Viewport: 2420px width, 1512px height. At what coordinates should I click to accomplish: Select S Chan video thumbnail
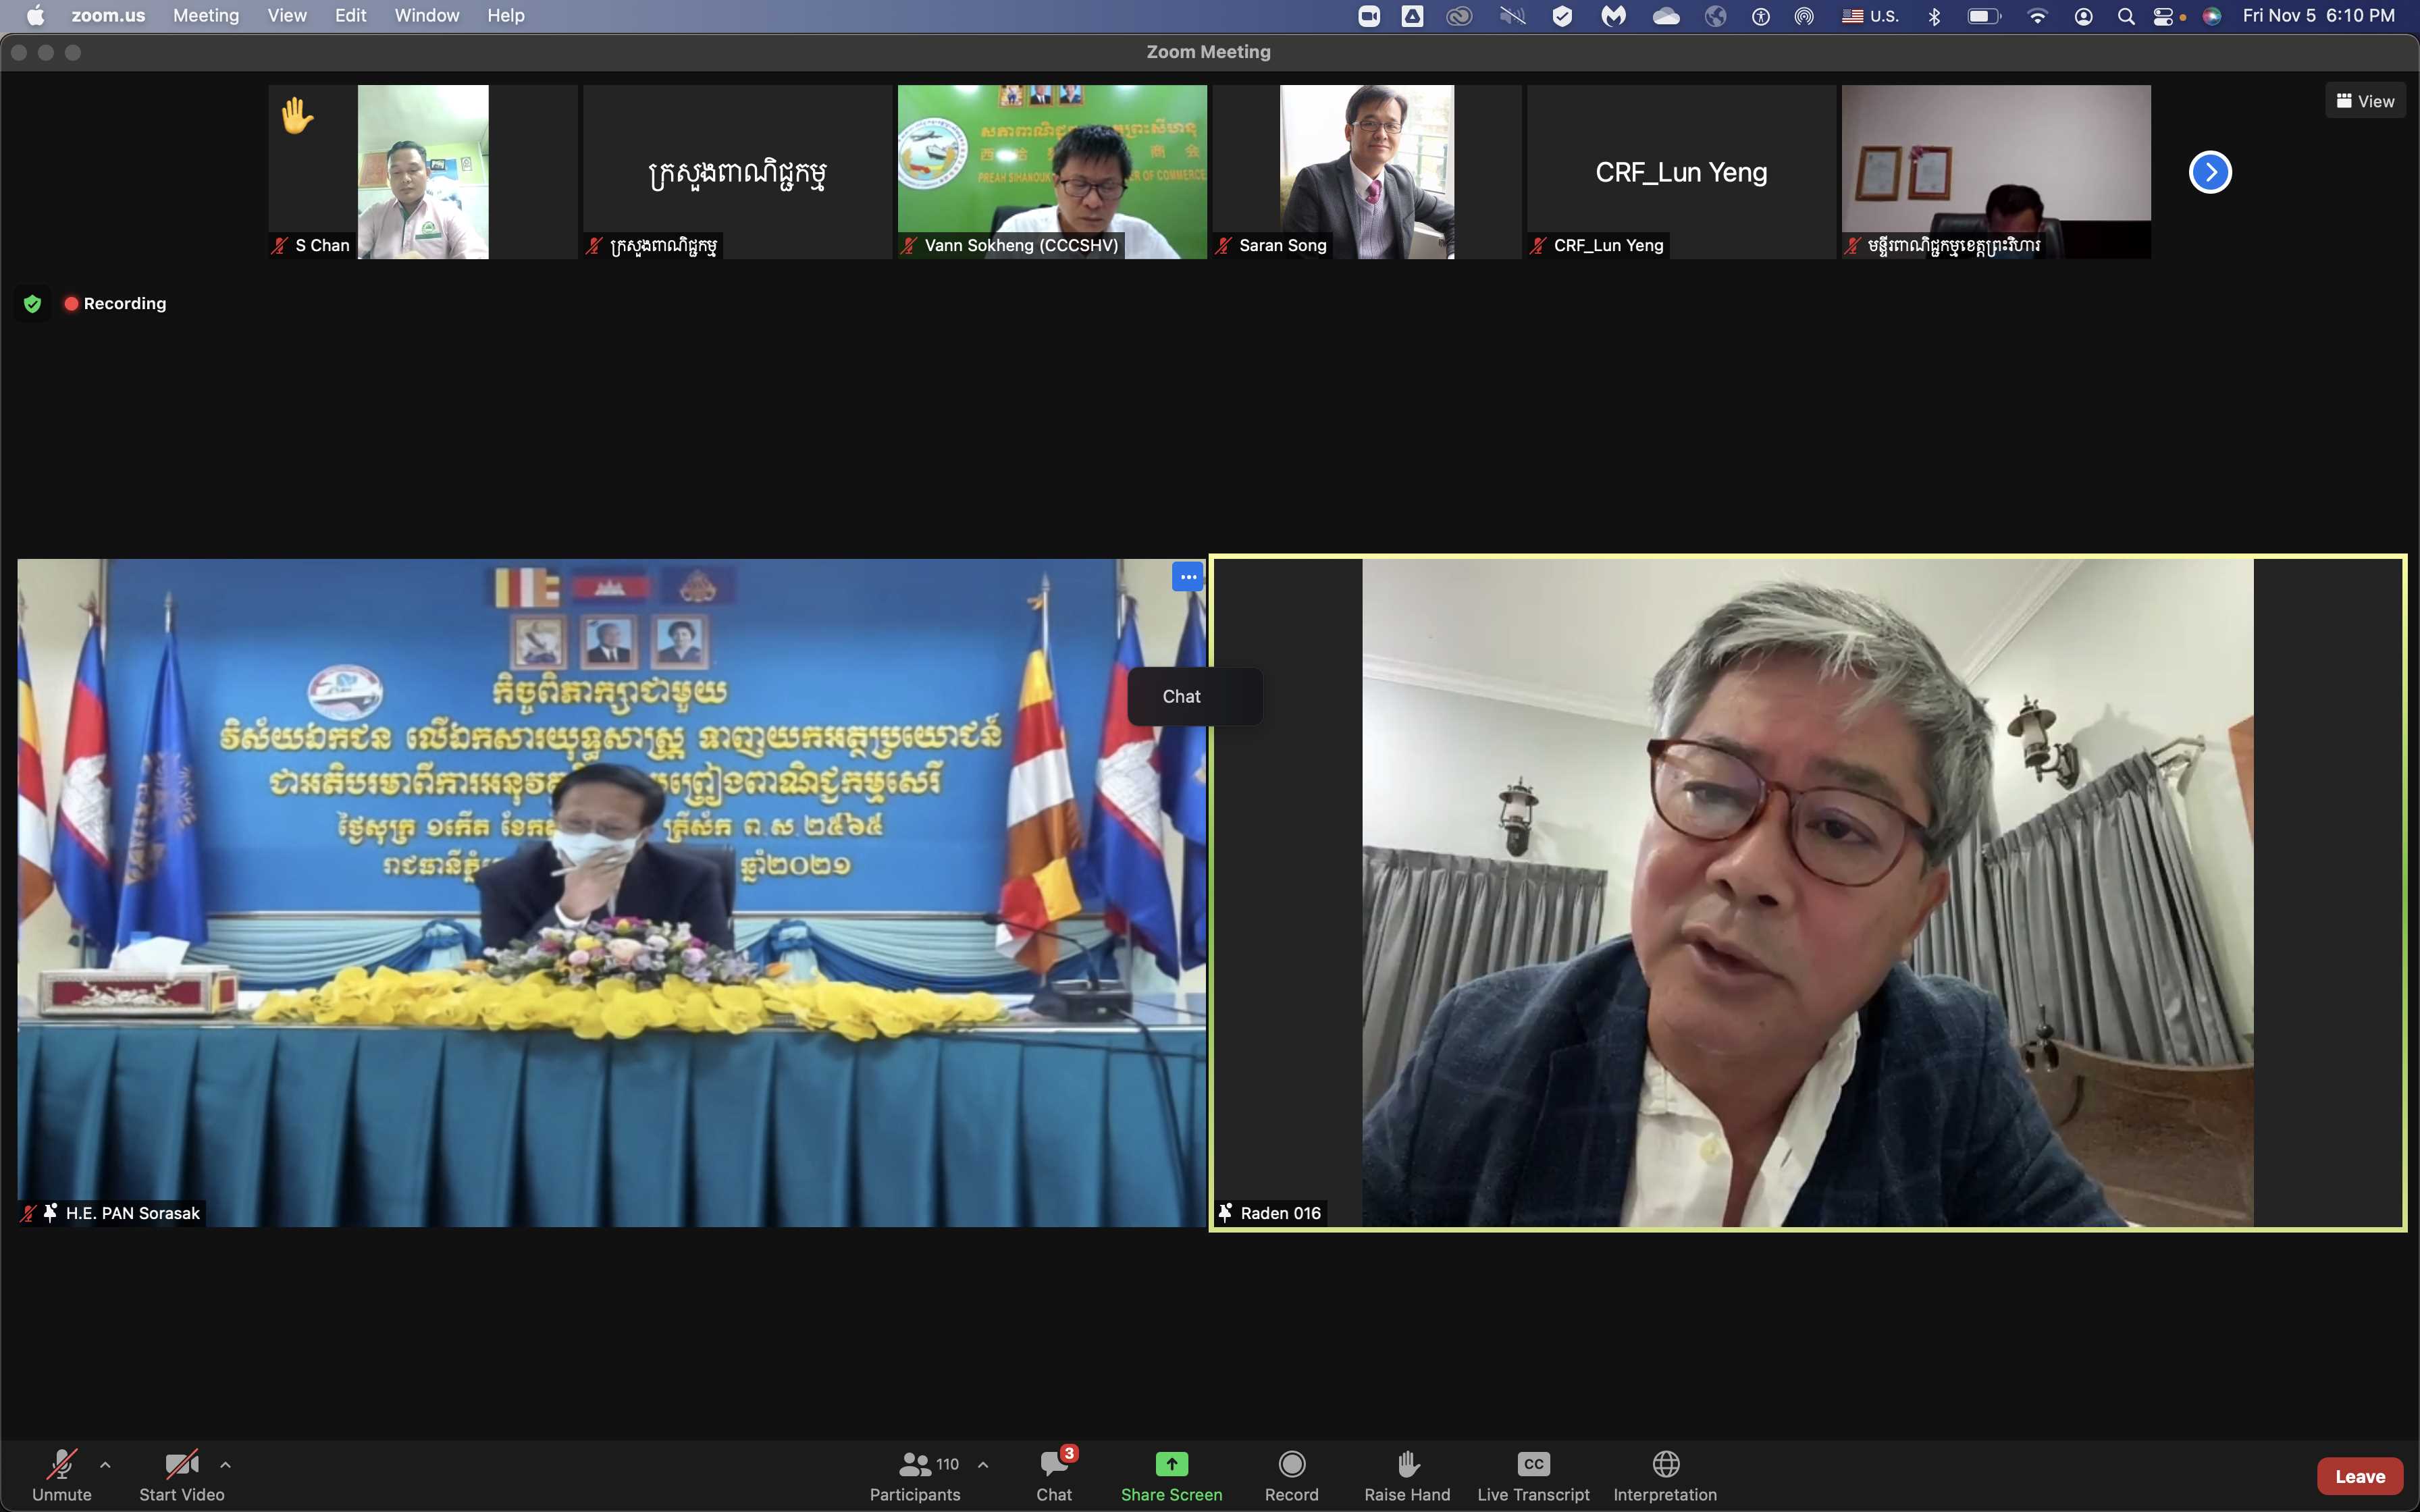(x=423, y=172)
